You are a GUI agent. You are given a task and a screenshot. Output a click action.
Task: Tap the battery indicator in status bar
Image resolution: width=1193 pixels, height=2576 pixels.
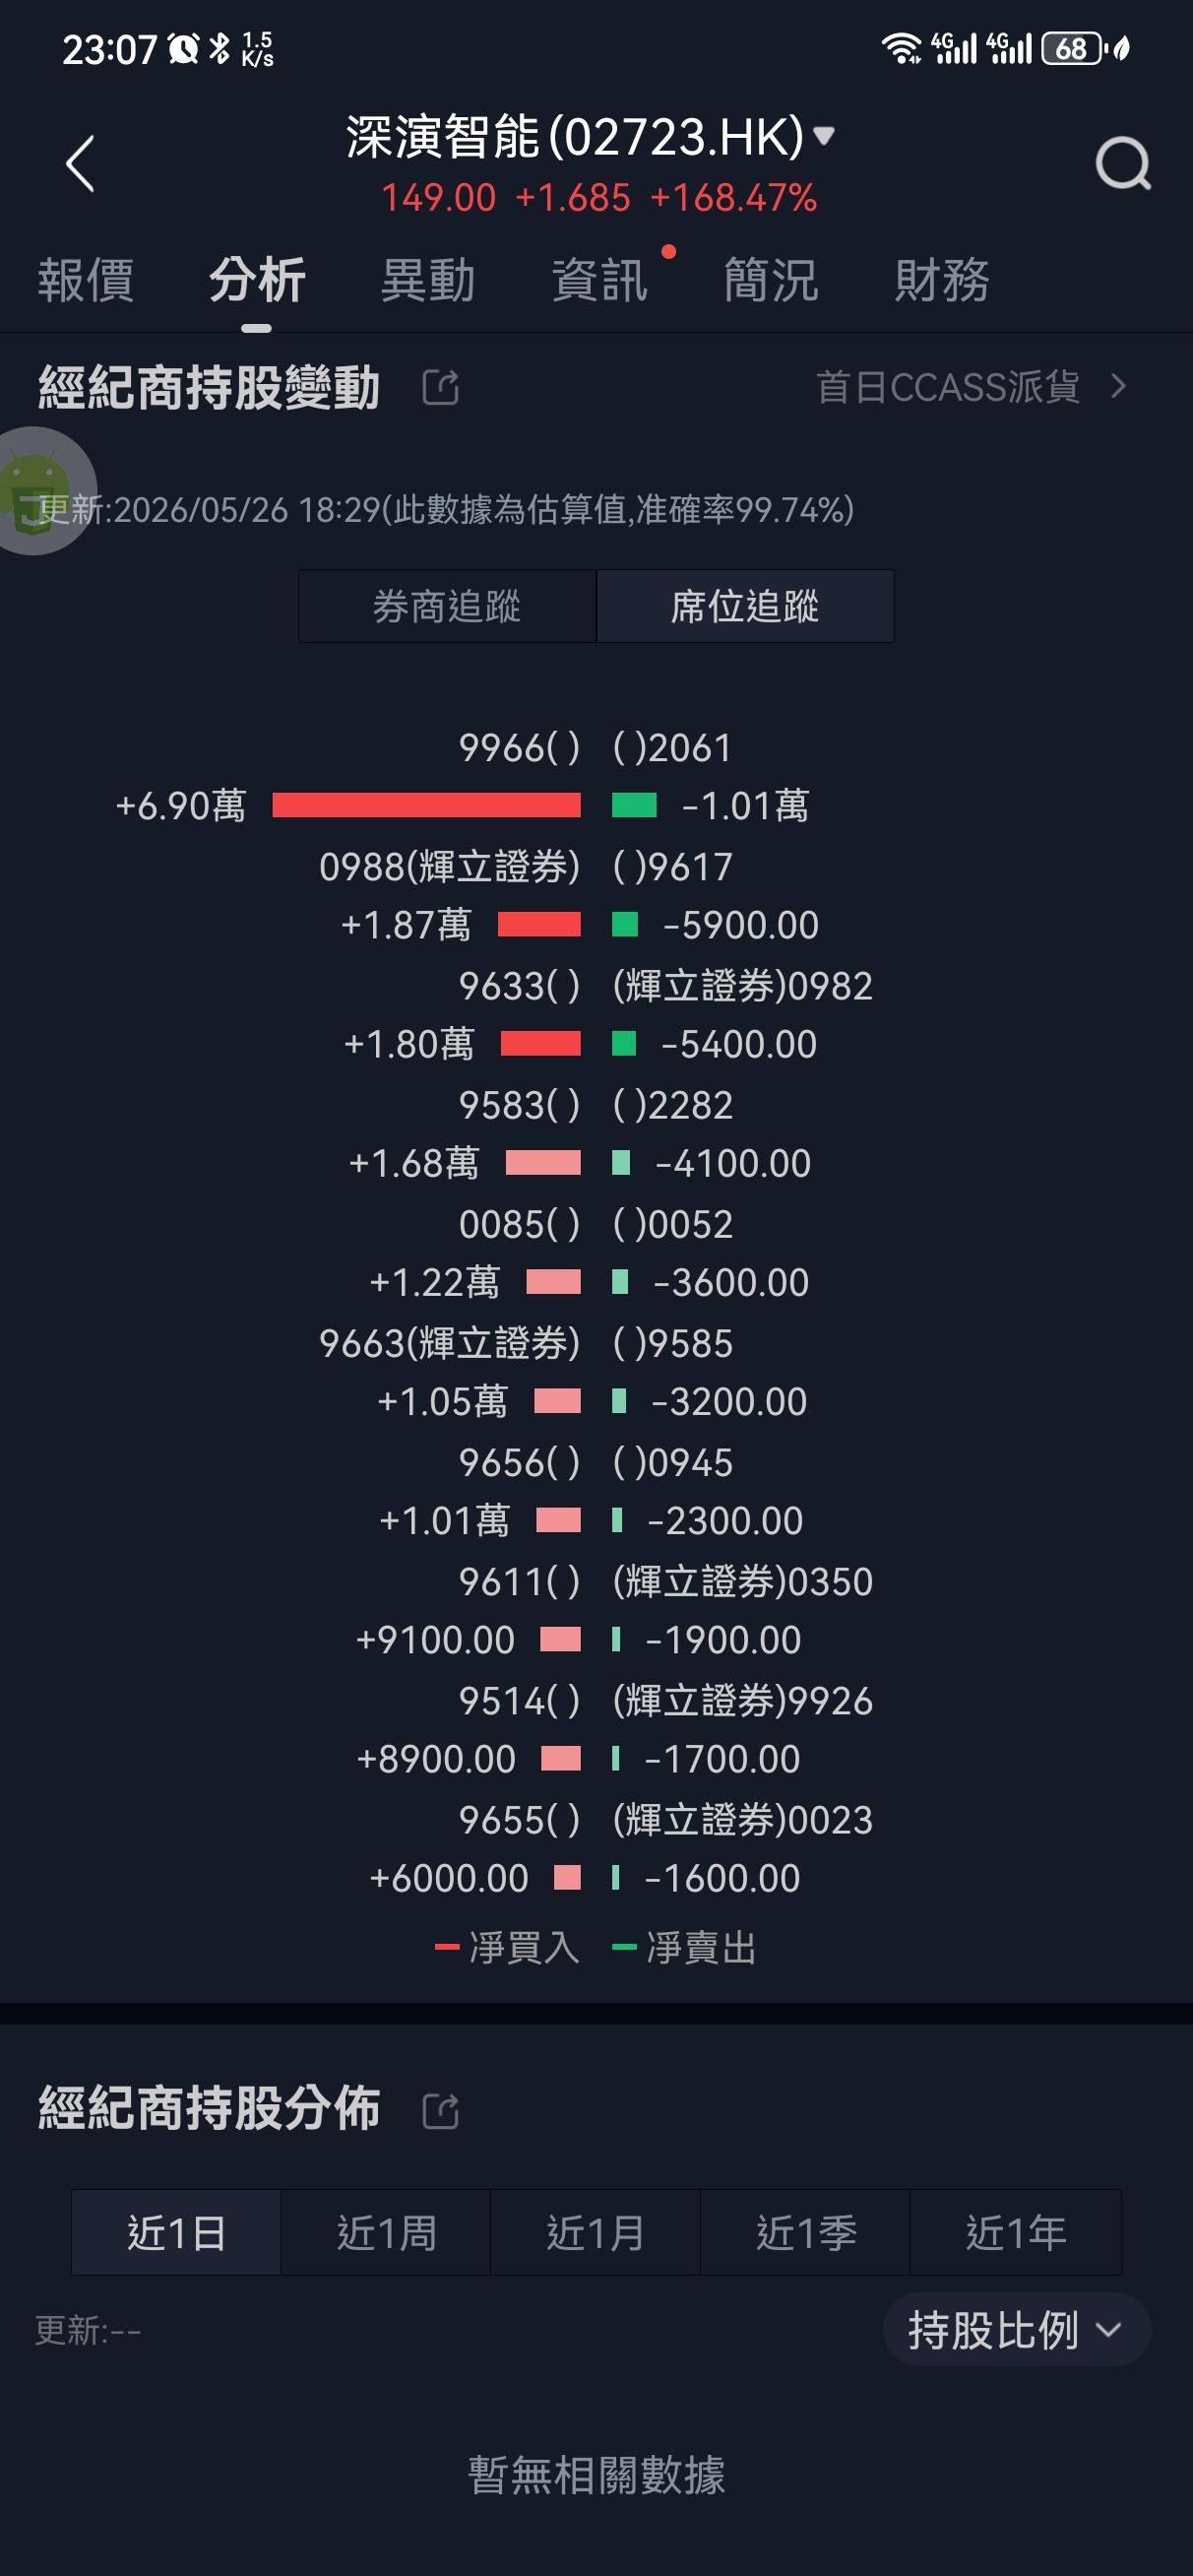point(1071,48)
